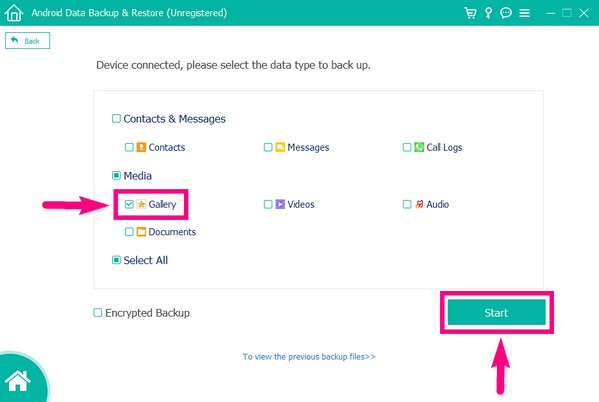Click the orange Contacts icon
Viewport: 599px width, 402px height.
[x=141, y=147]
